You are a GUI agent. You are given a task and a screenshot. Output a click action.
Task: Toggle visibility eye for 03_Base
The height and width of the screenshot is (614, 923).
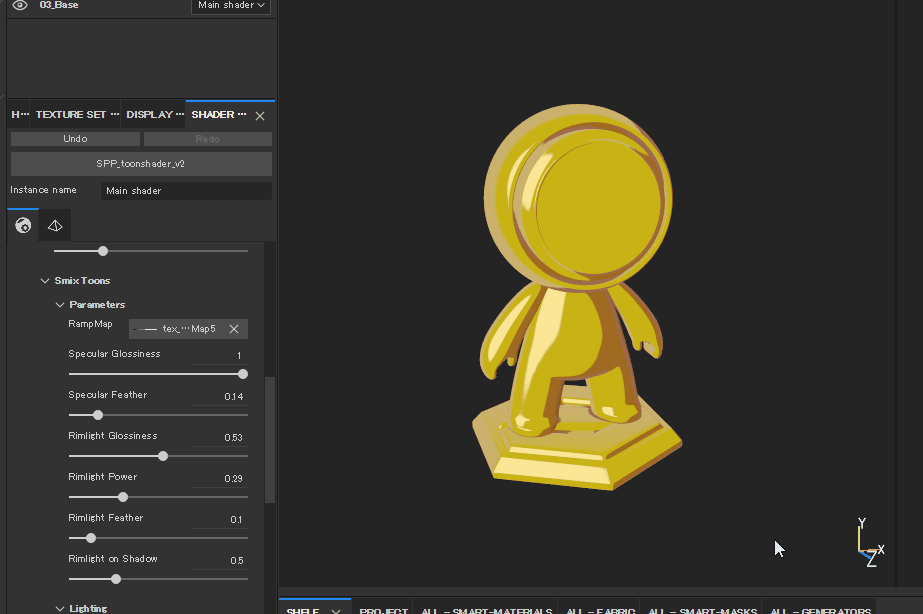[x=20, y=5]
